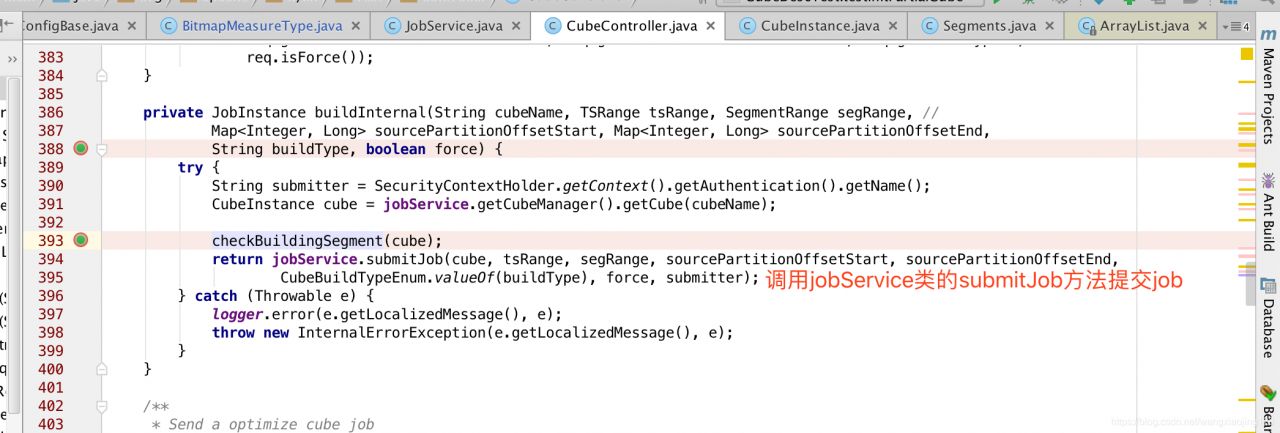The image size is (1280, 433).
Task: Click the 'try' keyword on line 389
Action: (x=190, y=167)
